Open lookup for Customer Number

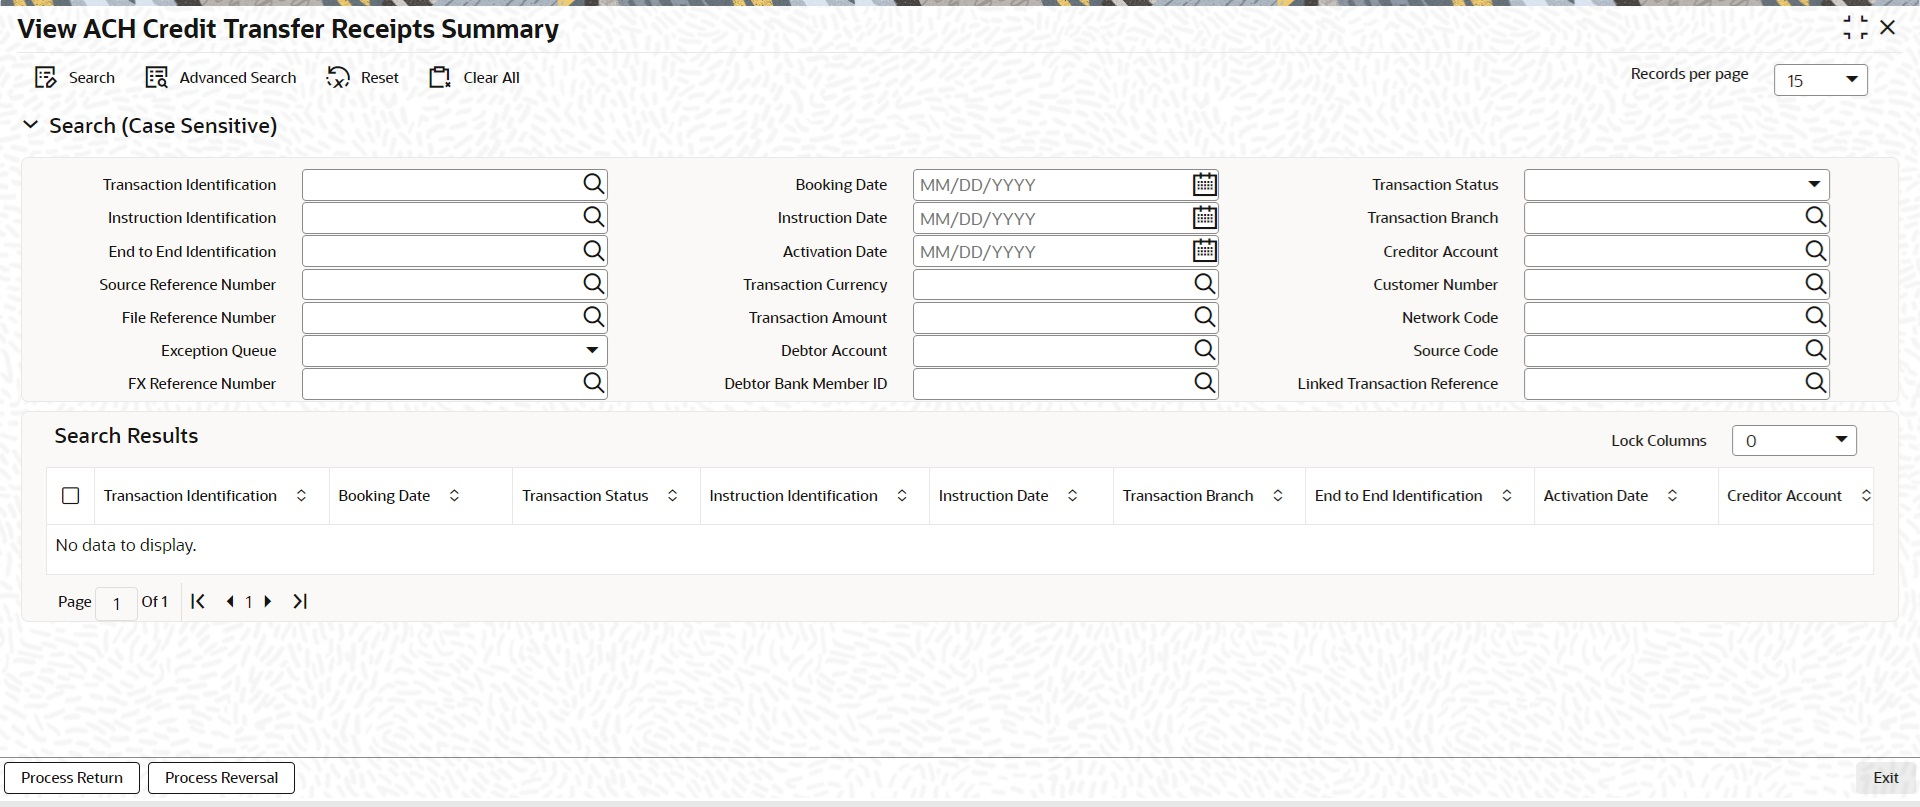[1816, 284]
